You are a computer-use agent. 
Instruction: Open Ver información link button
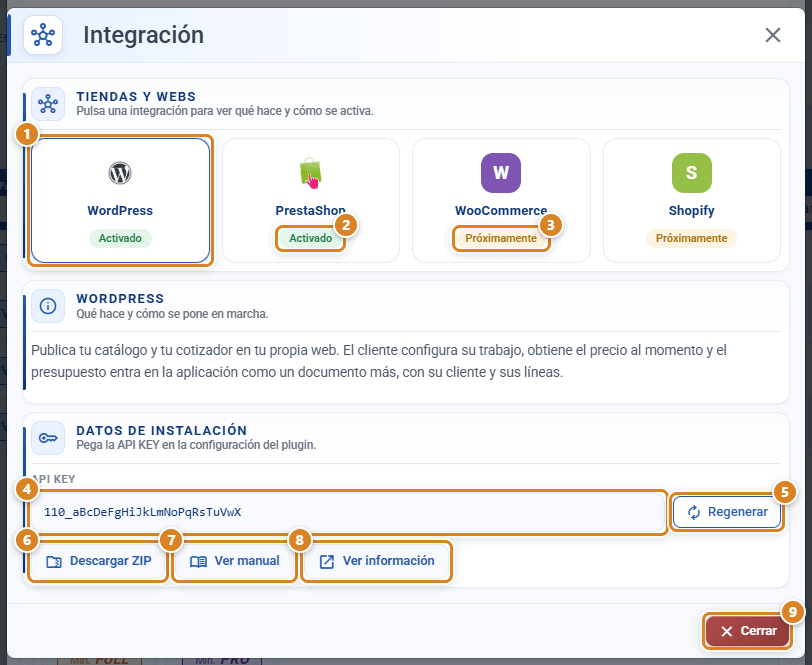(x=376, y=561)
